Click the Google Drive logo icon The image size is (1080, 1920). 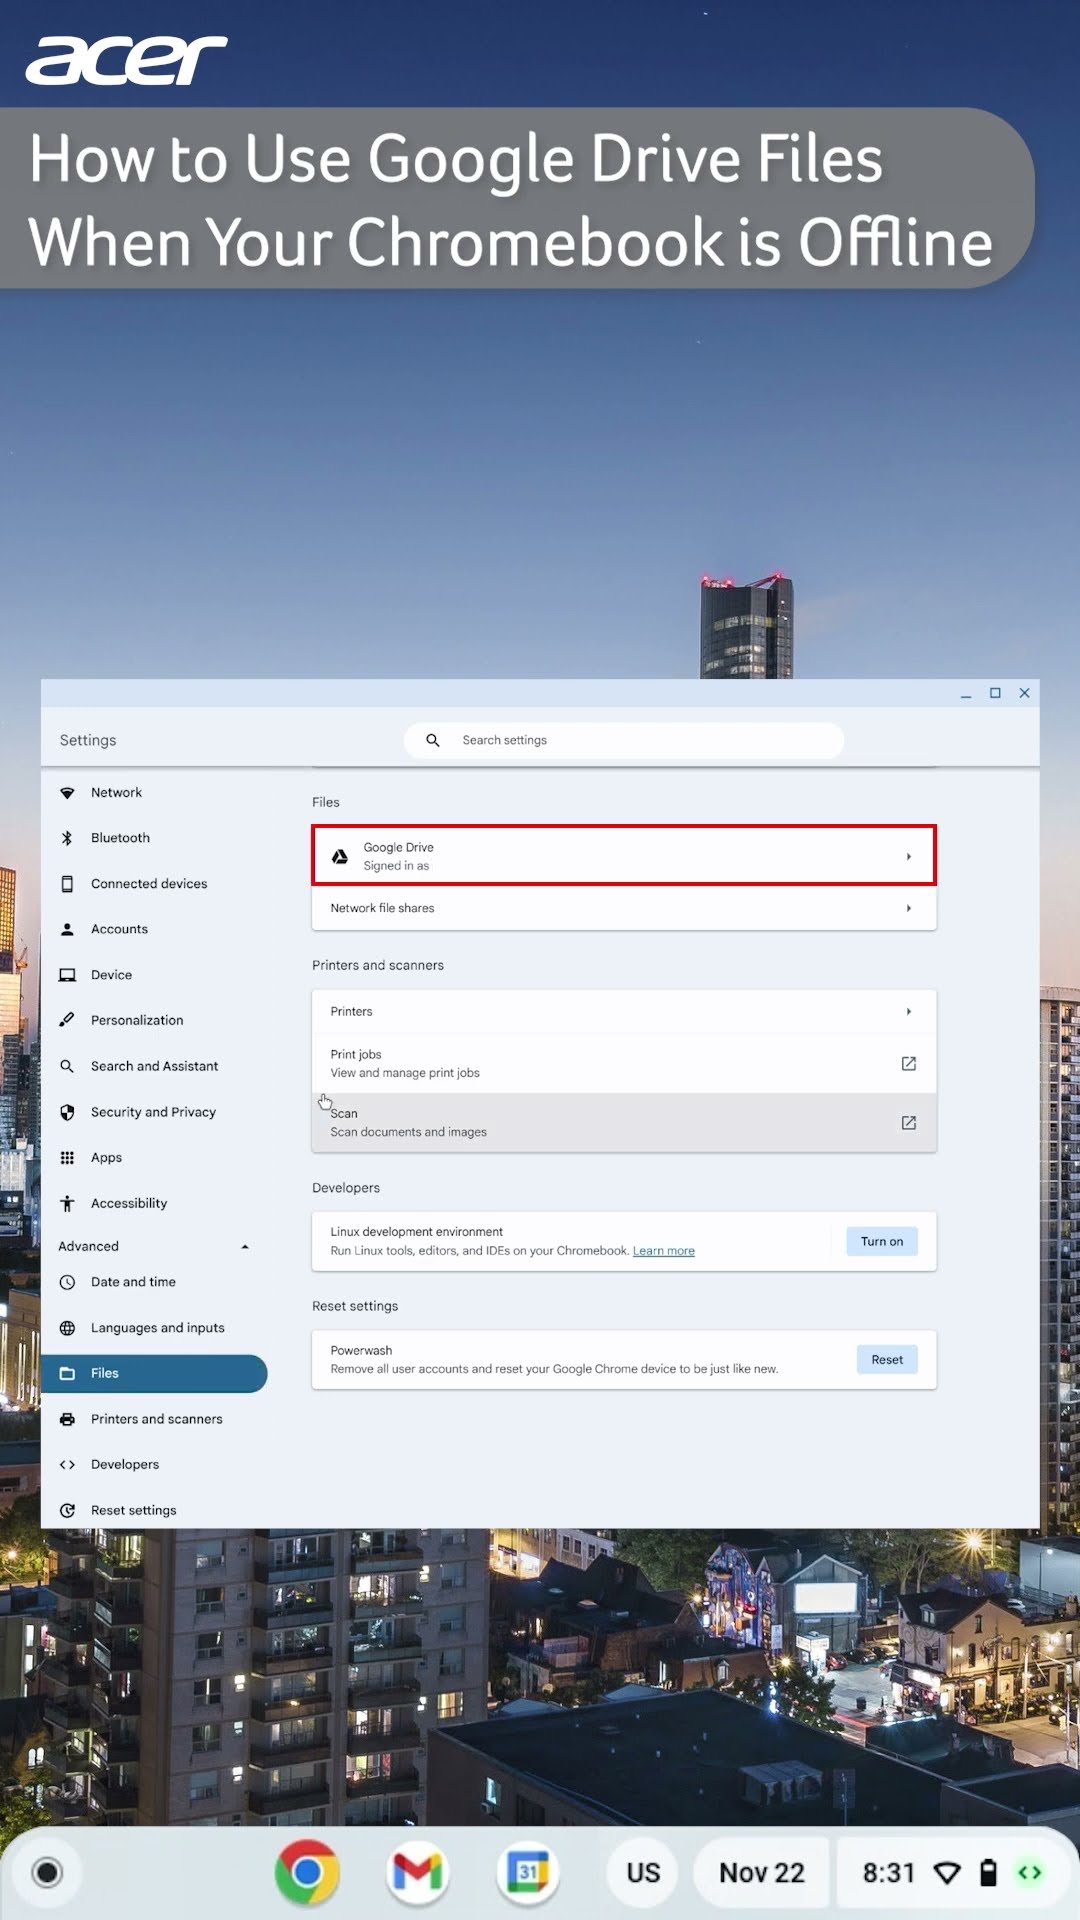(340, 856)
